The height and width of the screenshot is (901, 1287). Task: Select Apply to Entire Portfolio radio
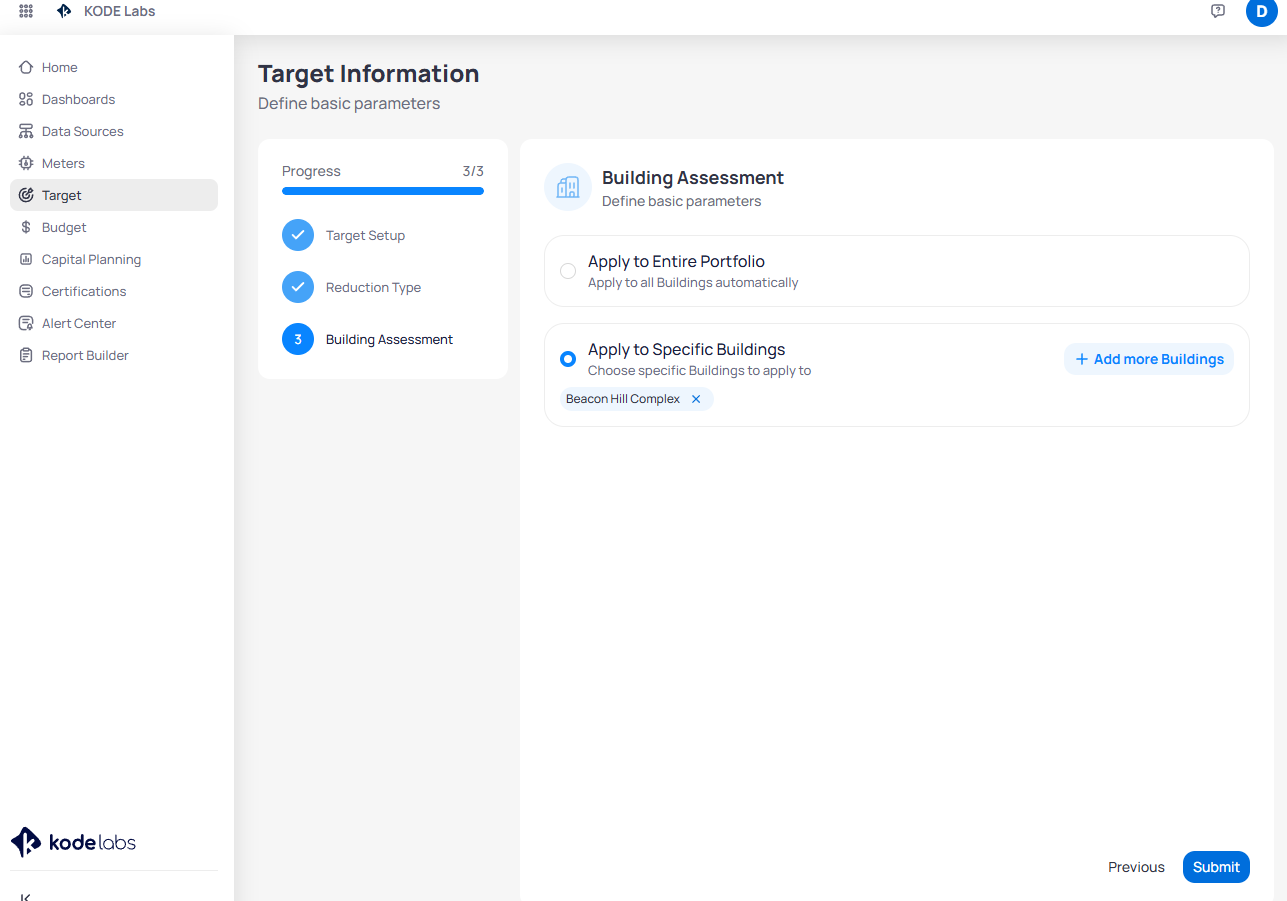[x=568, y=271]
